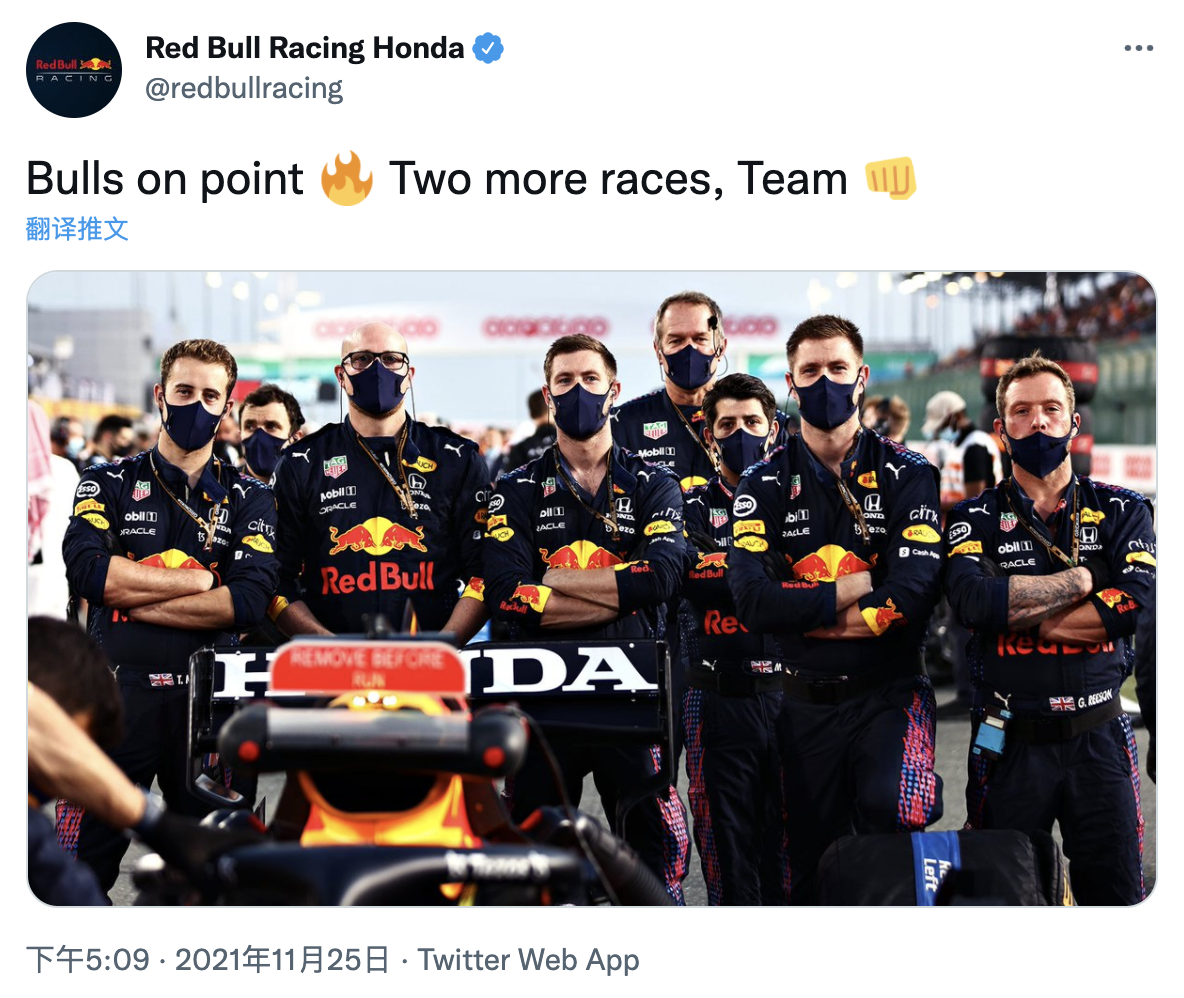Click the fist bump emoji in the tweet
This screenshot has height=998, width=1184.
click(890, 179)
